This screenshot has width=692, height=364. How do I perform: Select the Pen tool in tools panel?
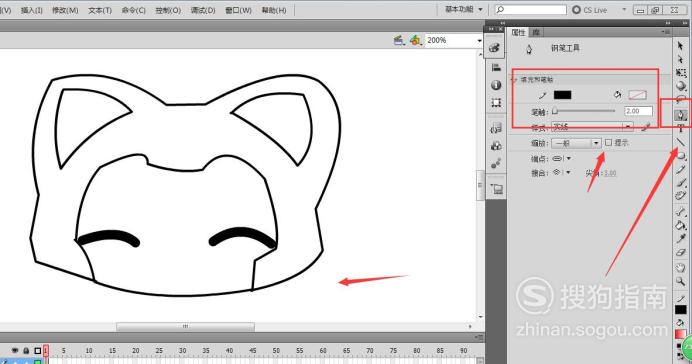(x=681, y=115)
